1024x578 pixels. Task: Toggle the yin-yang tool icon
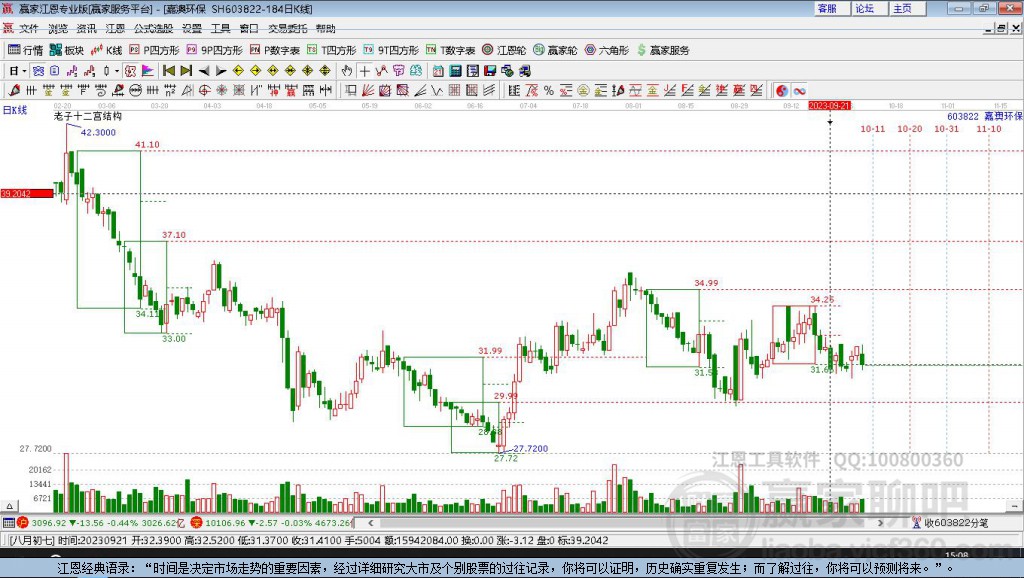(x=782, y=91)
